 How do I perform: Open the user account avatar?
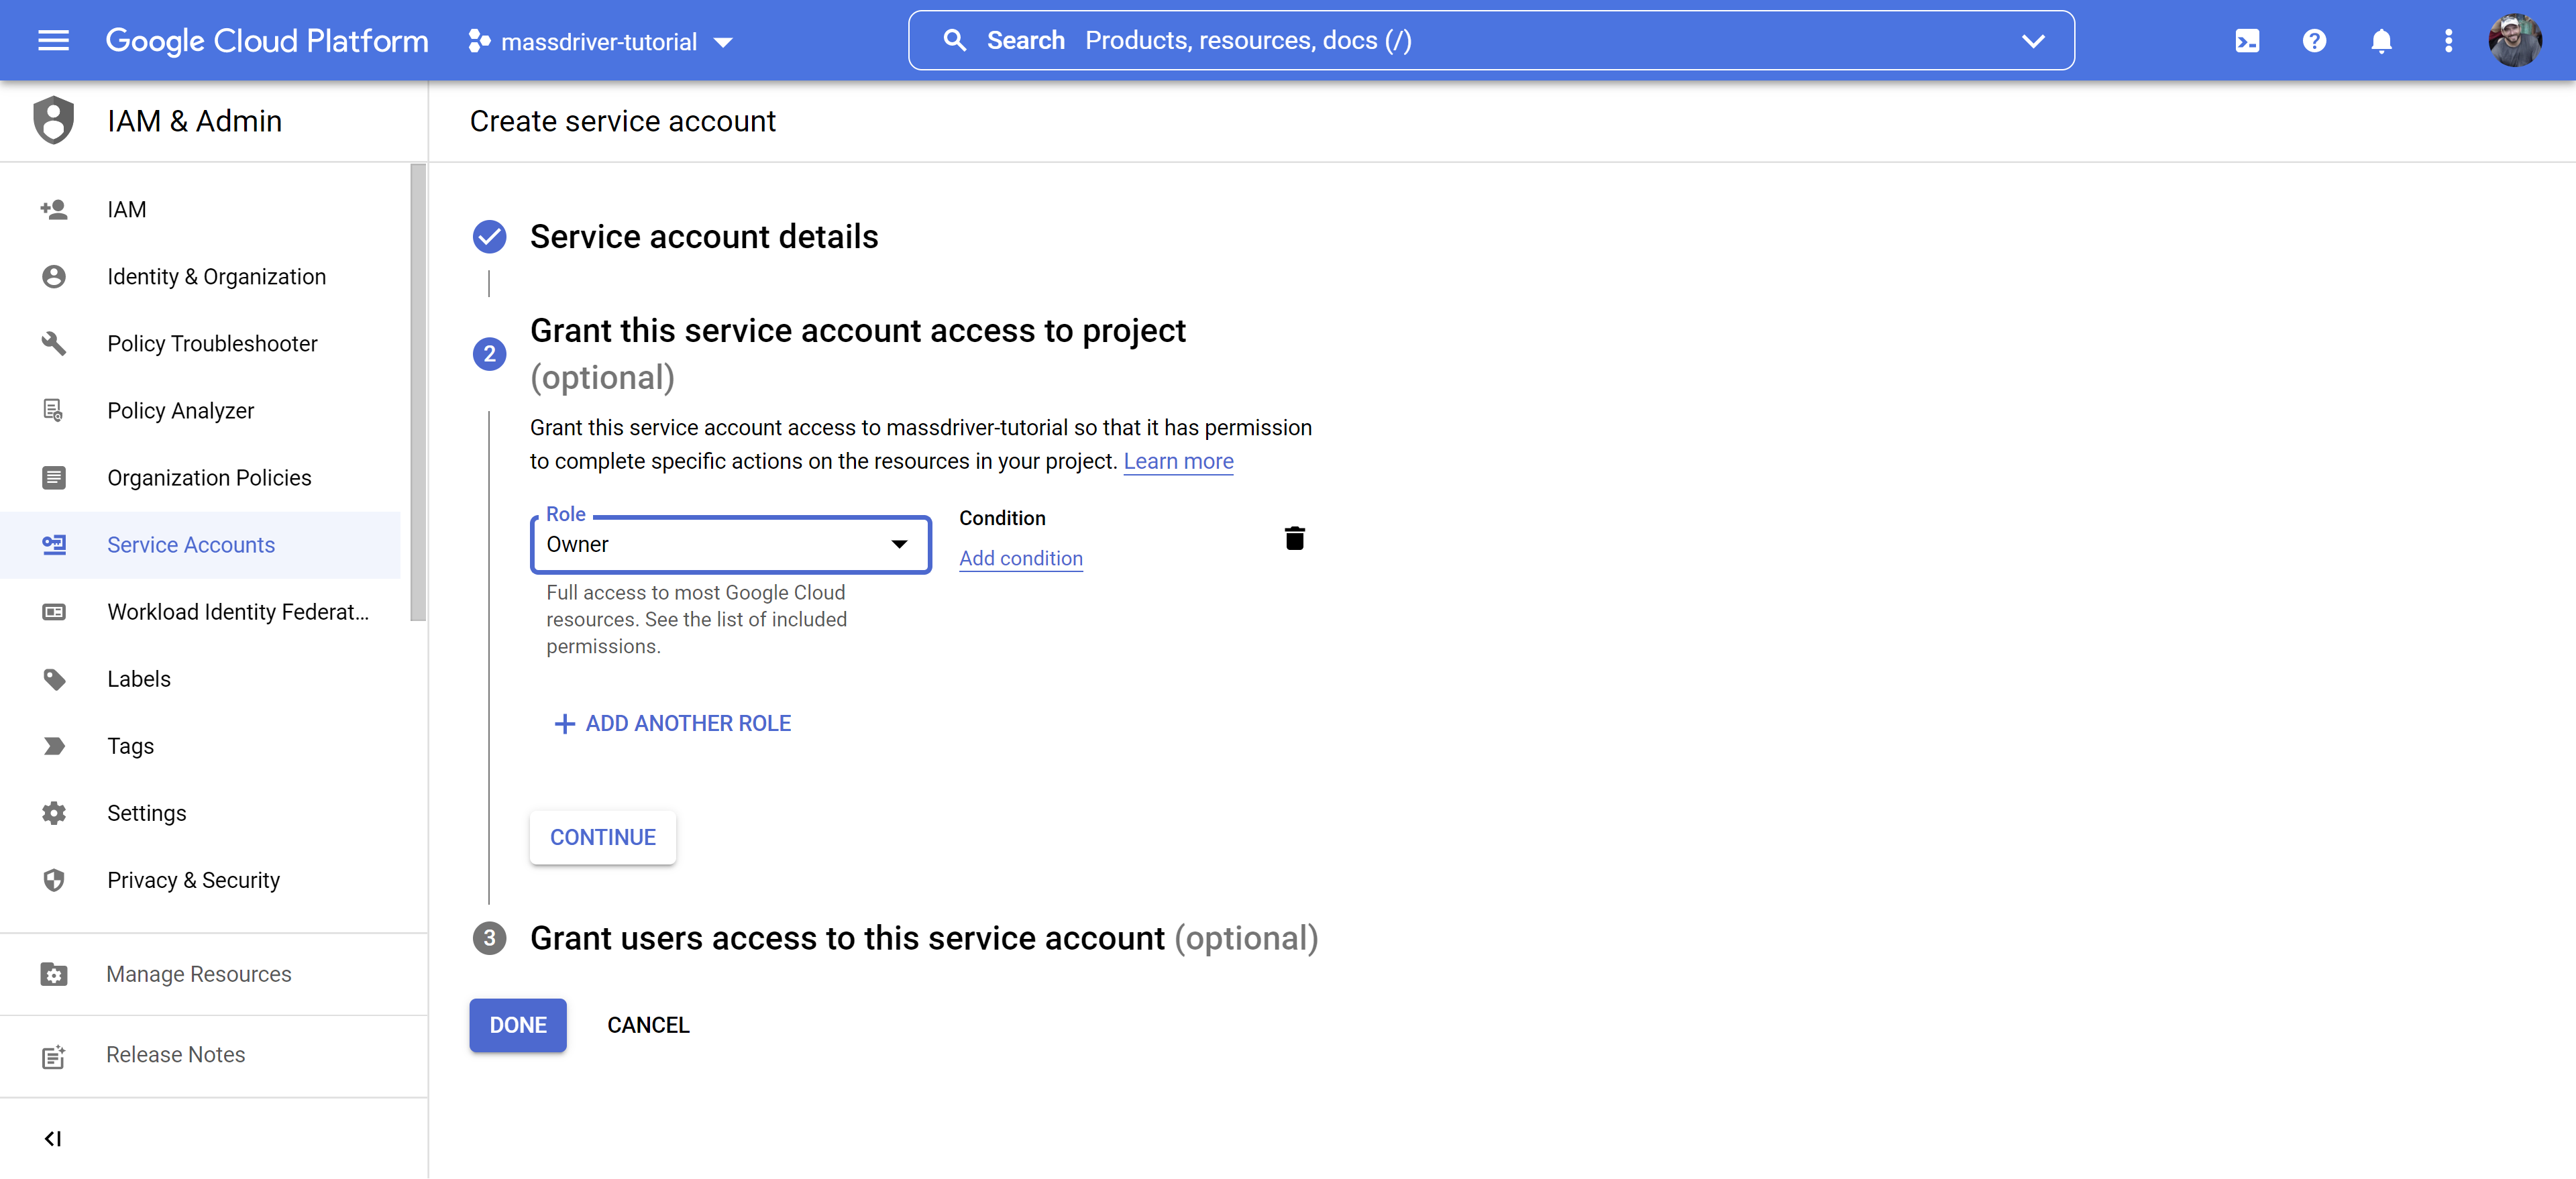2515,41
